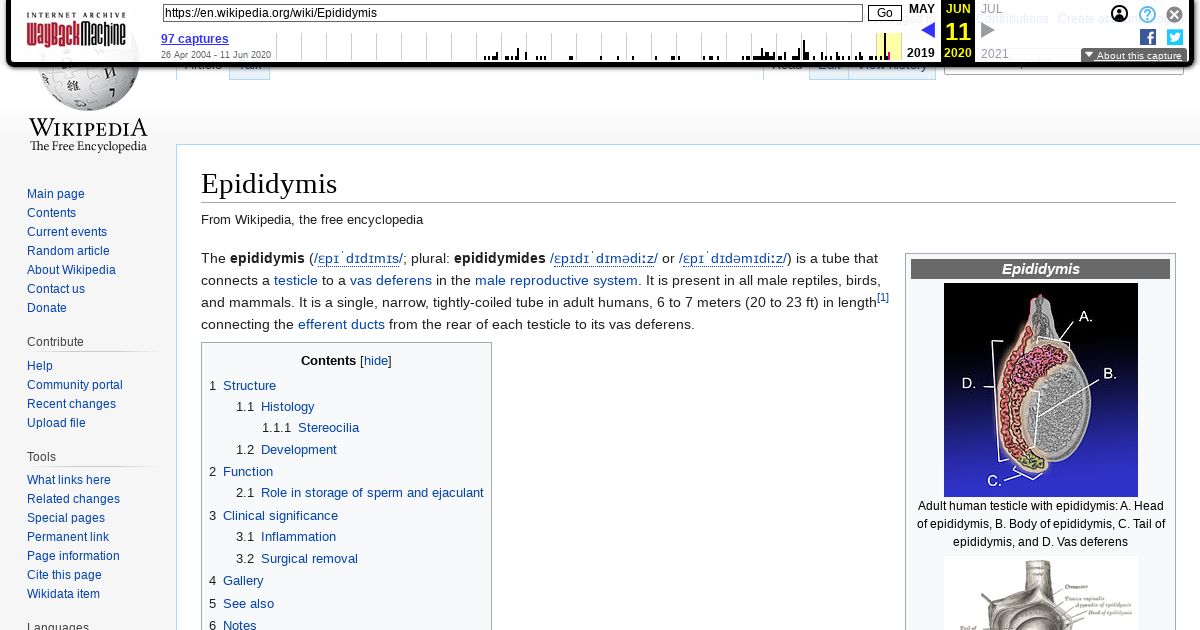The width and height of the screenshot is (1200, 630).
Task: Open Special pages
Action: click(66, 518)
